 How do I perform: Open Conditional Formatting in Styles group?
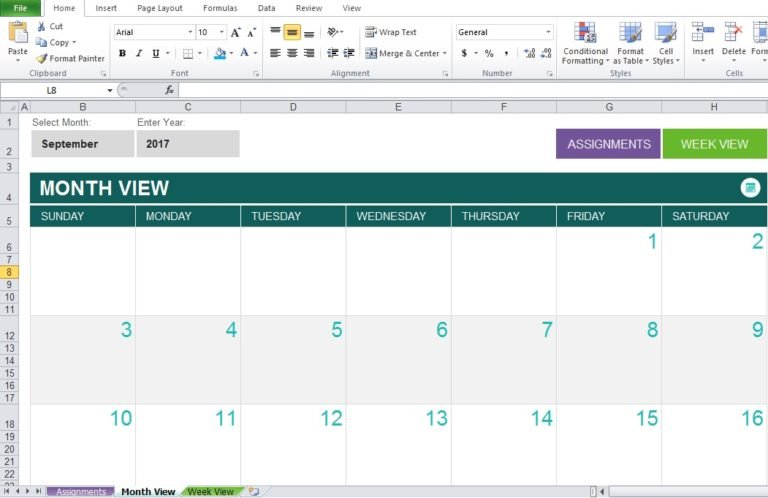pos(585,43)
